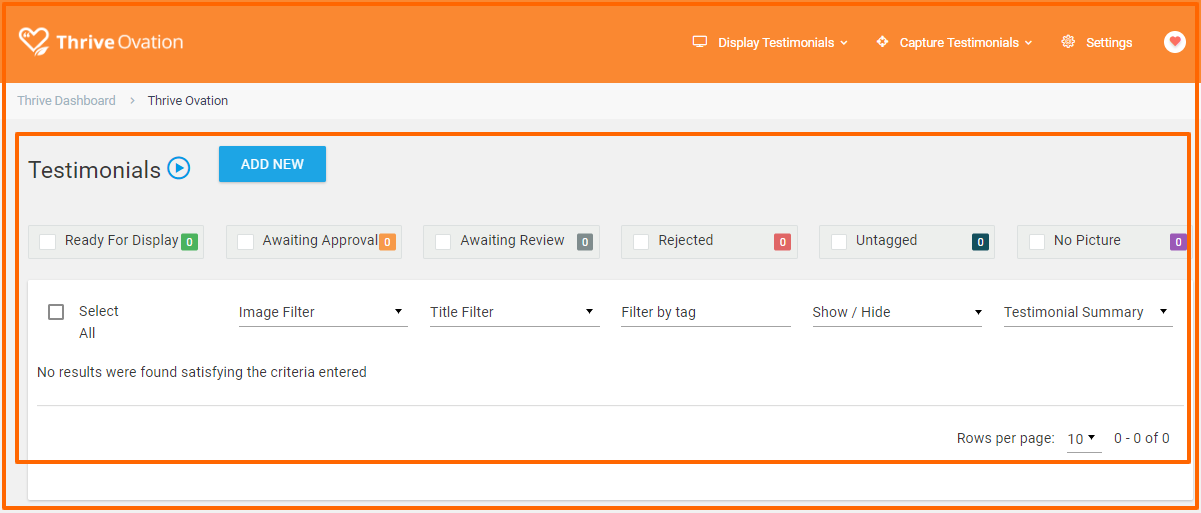Open the Show / Hide dropdown
Image resolution: width=1201 pixels, height=513 pixels.
897,312
